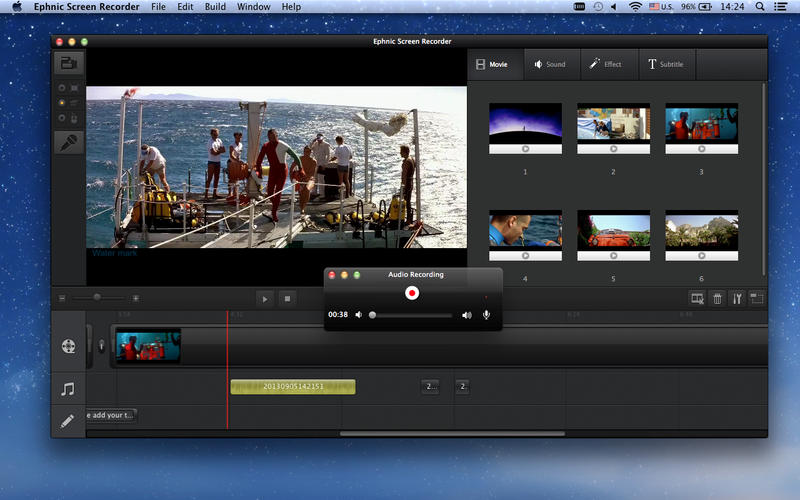Open Notification Center list icon
Viewport: 800px width, 500px height.
pyautogui.click(x=780, y=7)
